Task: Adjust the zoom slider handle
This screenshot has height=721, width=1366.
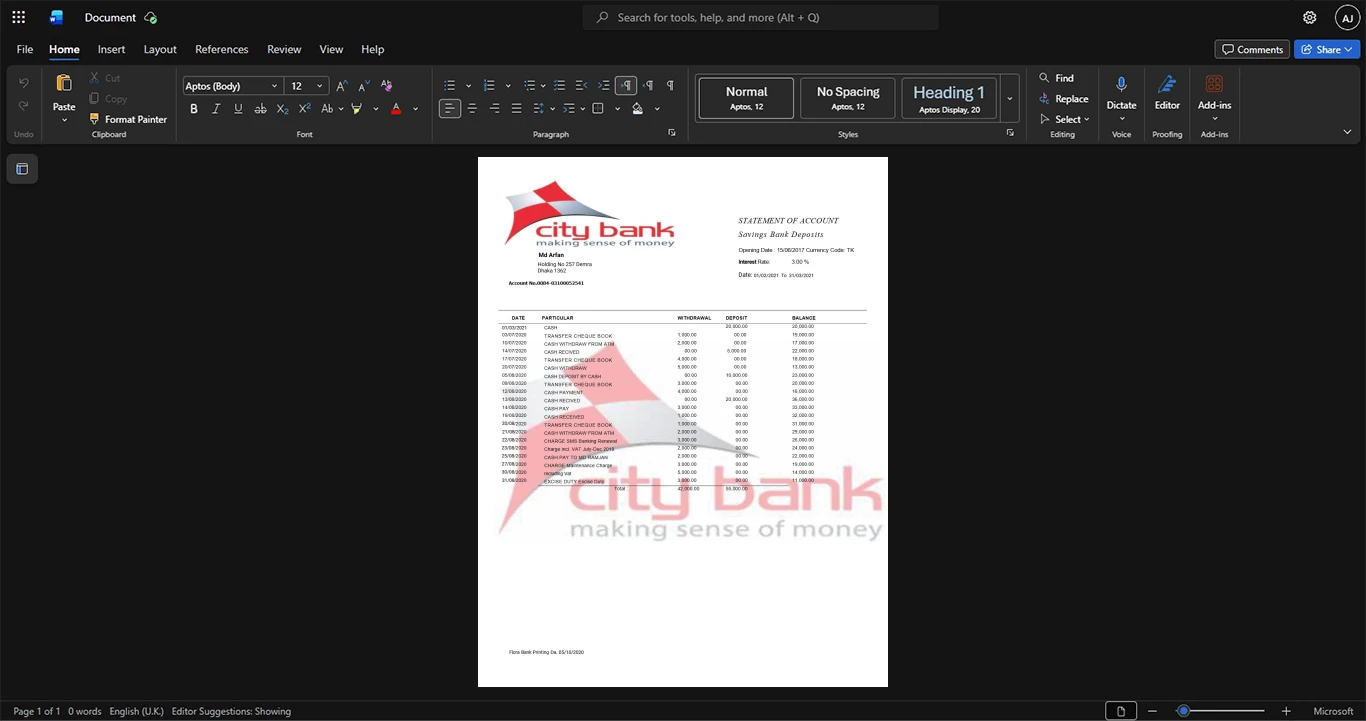Action: coord(1183,711)
